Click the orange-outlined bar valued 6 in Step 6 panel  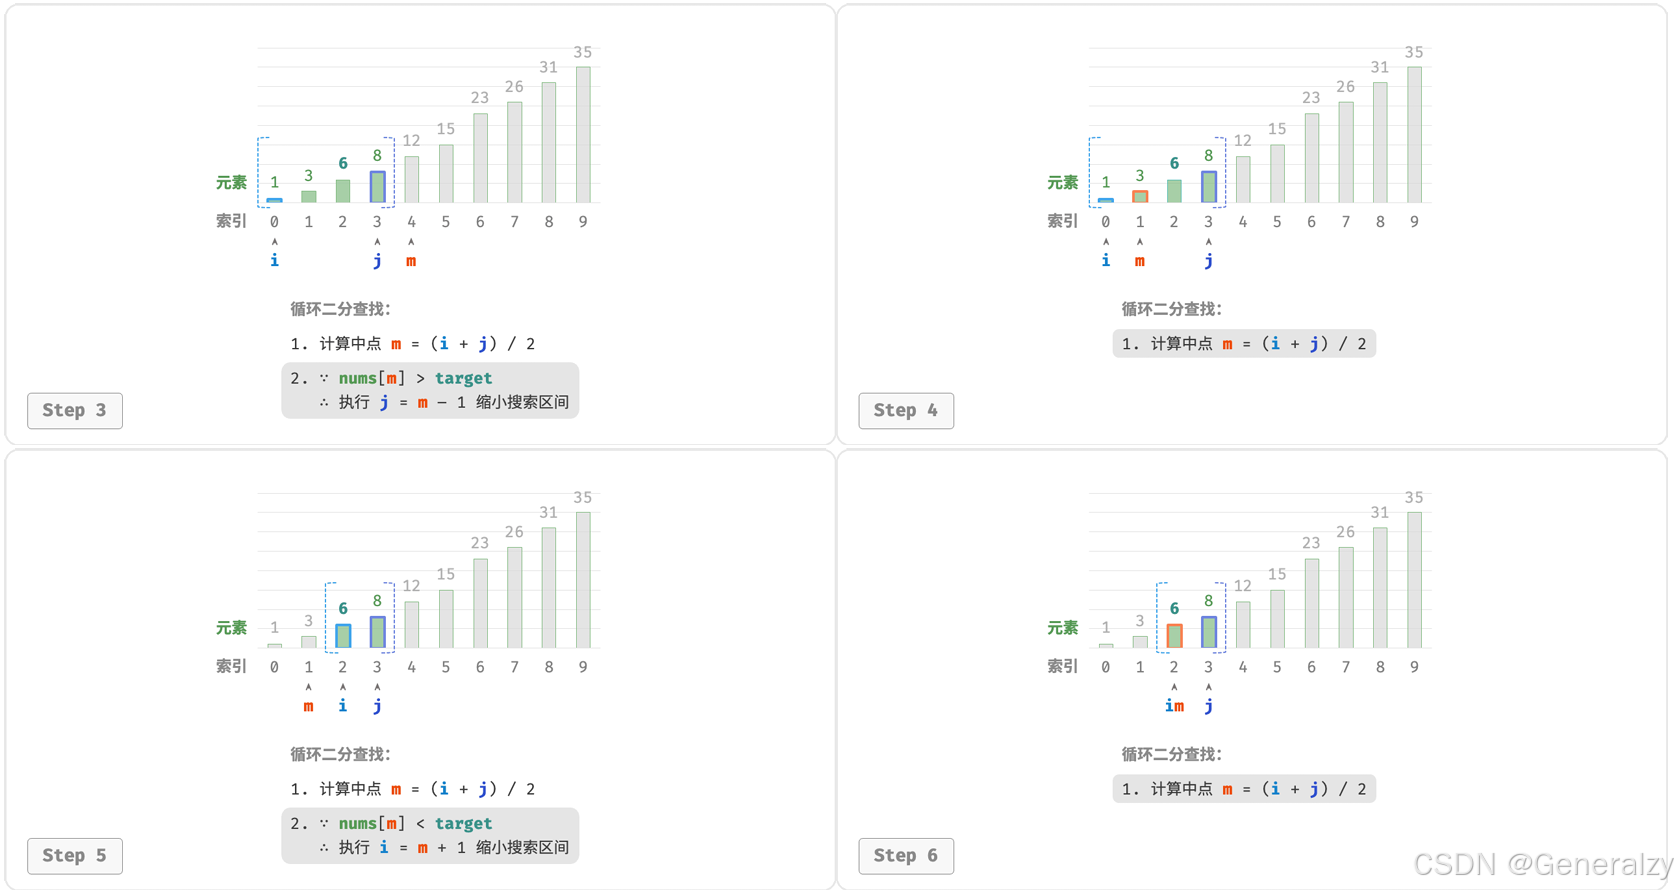coord(1174,636)
